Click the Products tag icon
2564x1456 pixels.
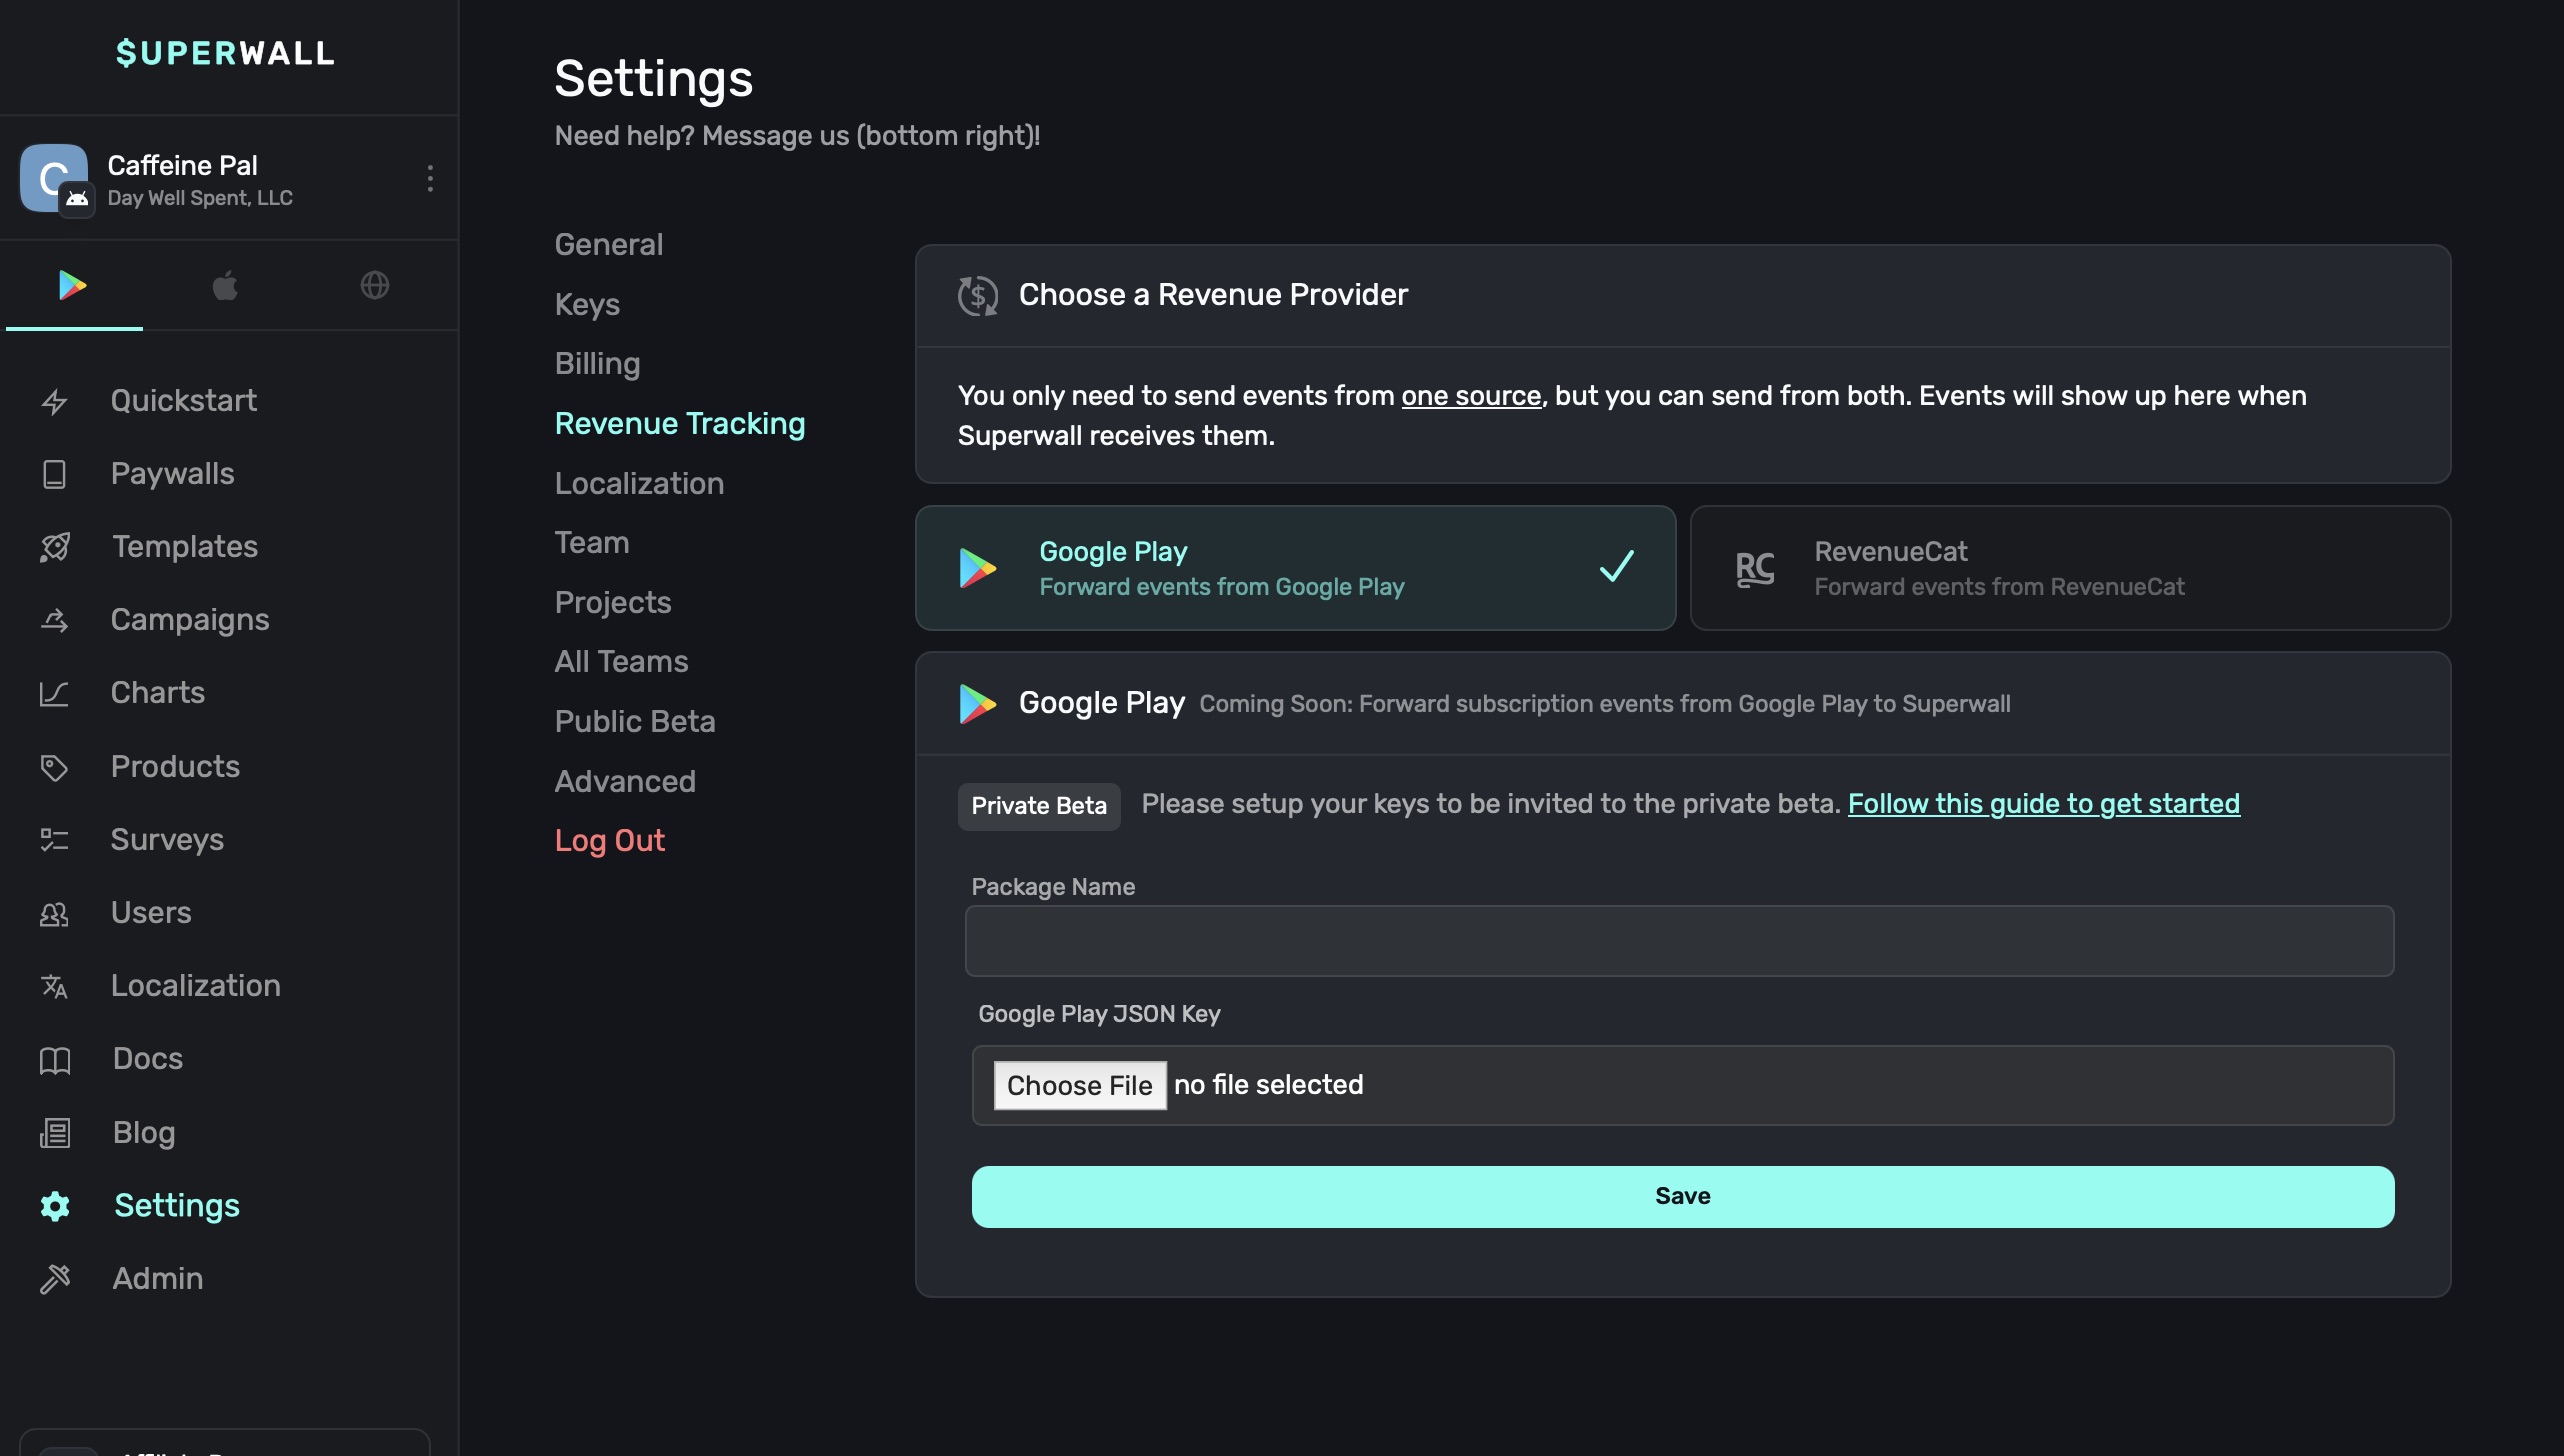[x=54, y=767]
